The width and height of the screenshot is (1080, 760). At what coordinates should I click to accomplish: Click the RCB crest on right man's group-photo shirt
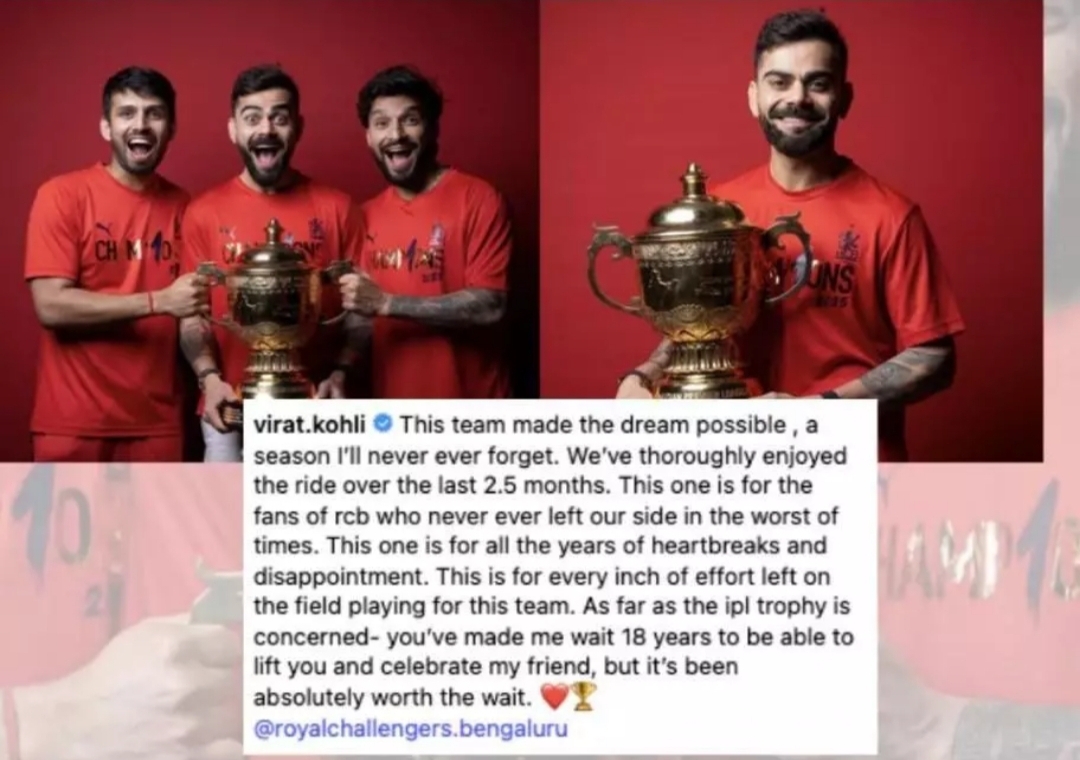coord(437,235)
